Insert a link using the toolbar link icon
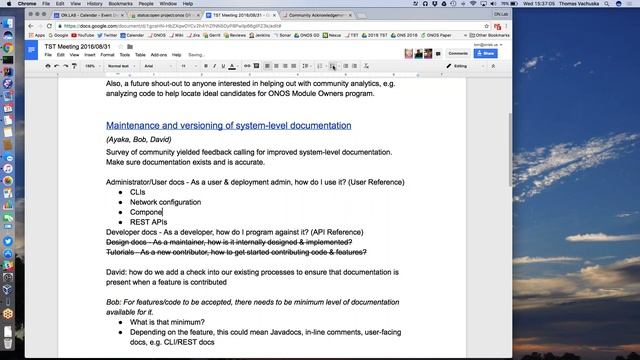 (247, 66)
